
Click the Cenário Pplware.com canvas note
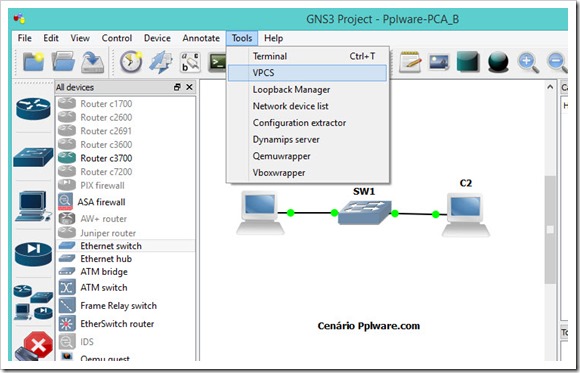pos(369,326)
